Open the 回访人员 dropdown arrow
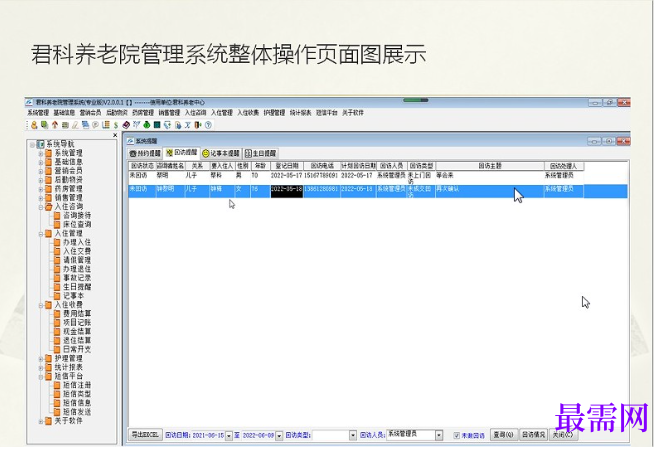The width and height of the screenshot is (667, 449). [x=439, y=435]
